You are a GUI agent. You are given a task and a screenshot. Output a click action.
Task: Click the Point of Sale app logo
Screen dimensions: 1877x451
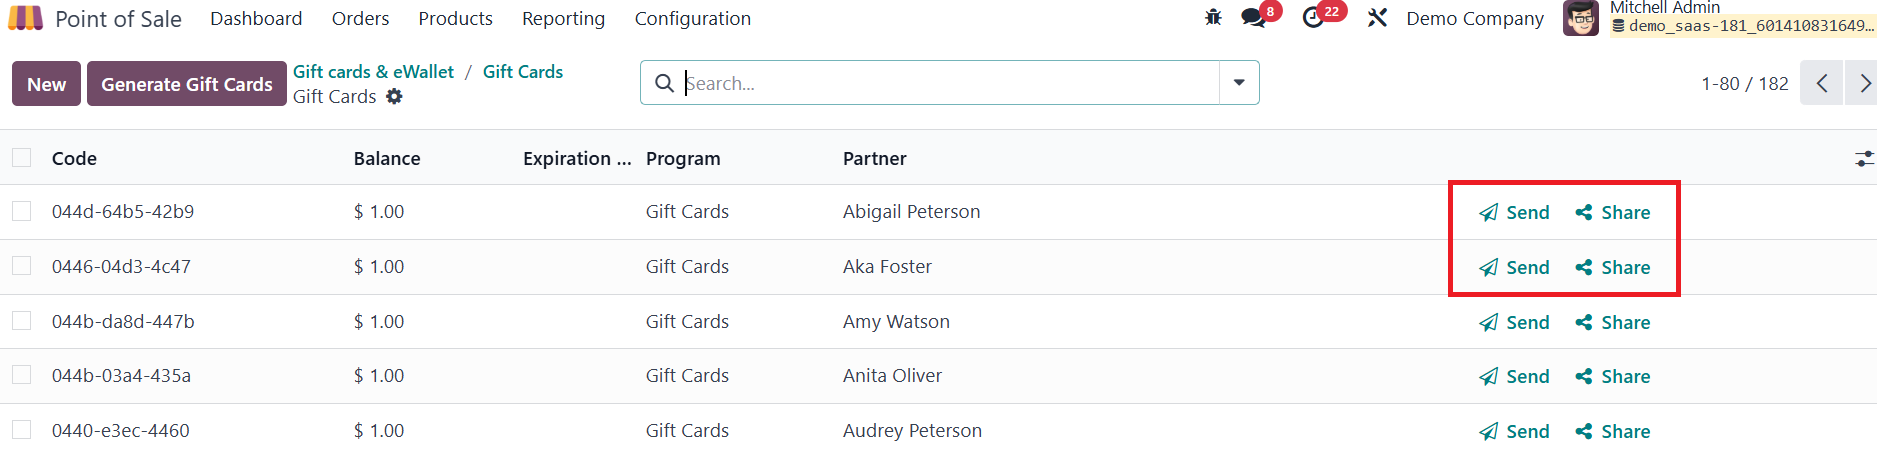[x=26, y=18]
